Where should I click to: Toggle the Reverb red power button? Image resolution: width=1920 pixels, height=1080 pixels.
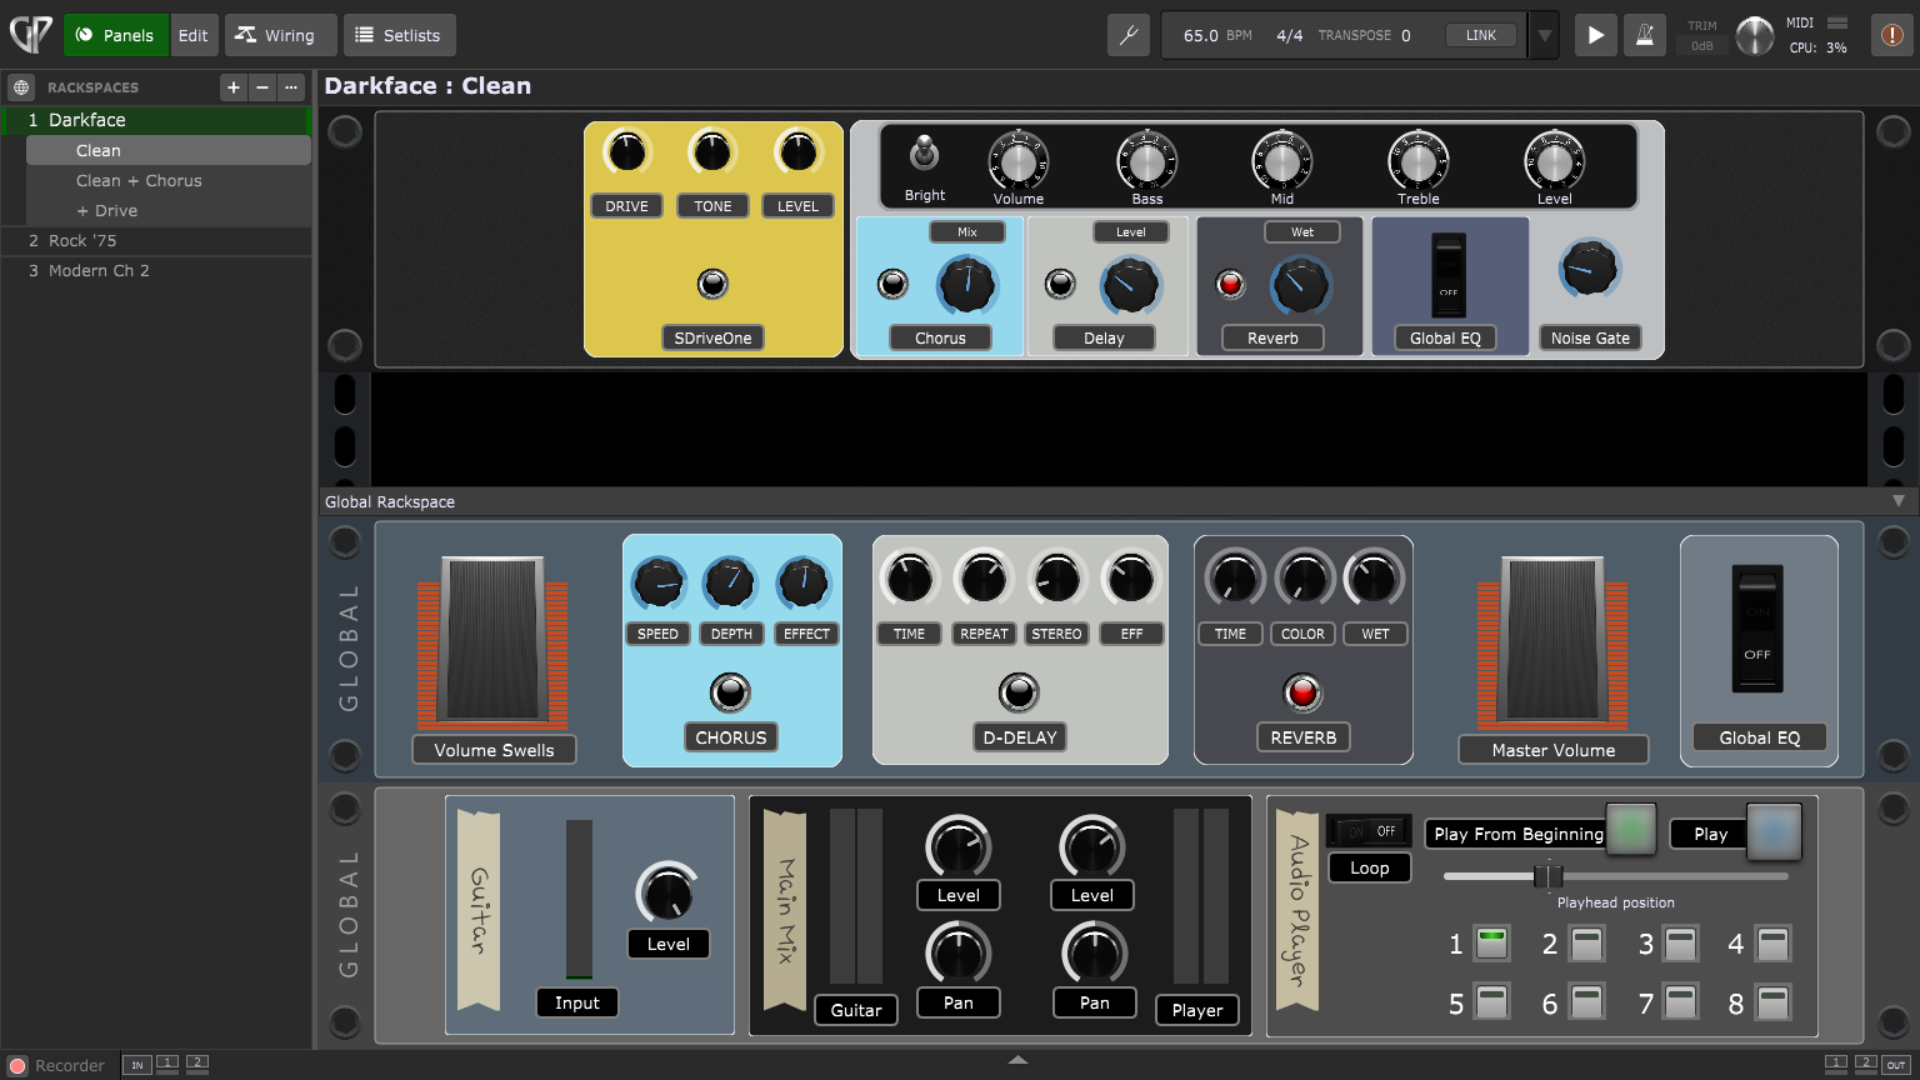point(1302,691)
